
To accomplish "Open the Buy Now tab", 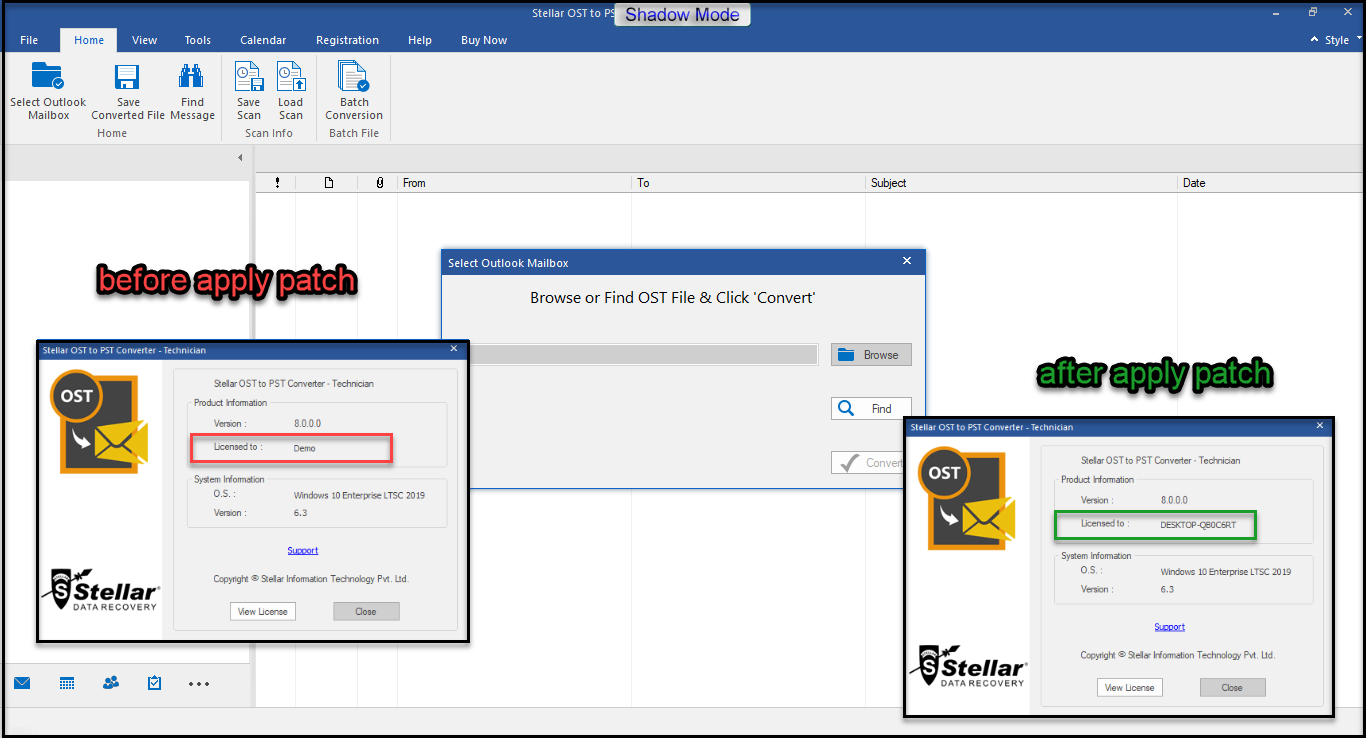I will coord(484,40).
